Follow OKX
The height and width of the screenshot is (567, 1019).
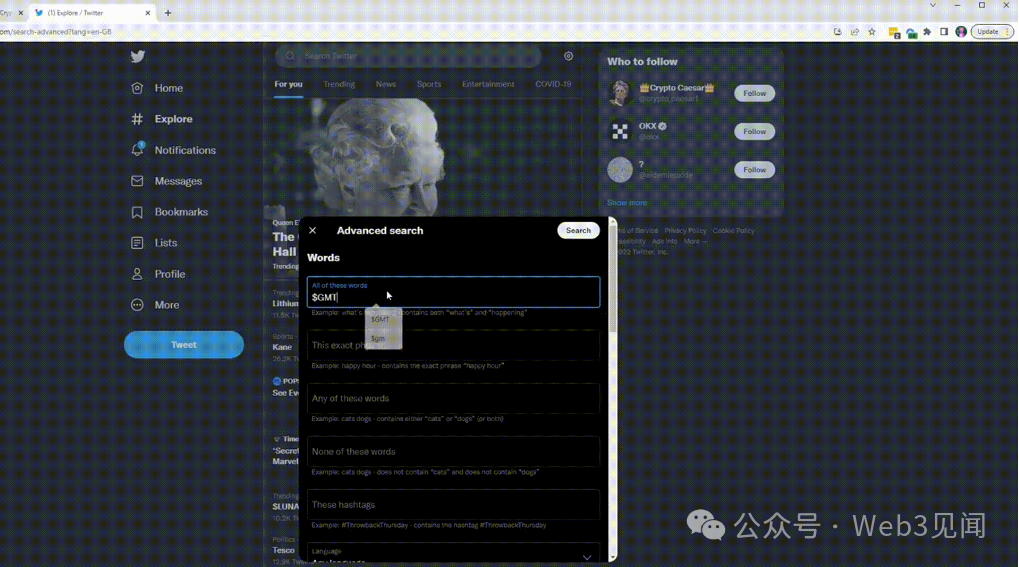(755, 131)
